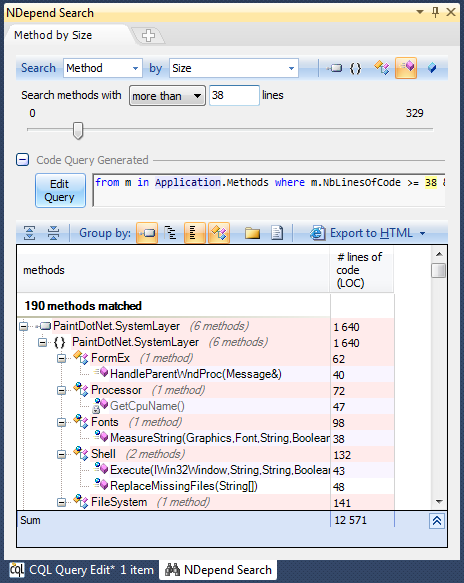Click the results list scrollbar thumb

tap(439, 270)
